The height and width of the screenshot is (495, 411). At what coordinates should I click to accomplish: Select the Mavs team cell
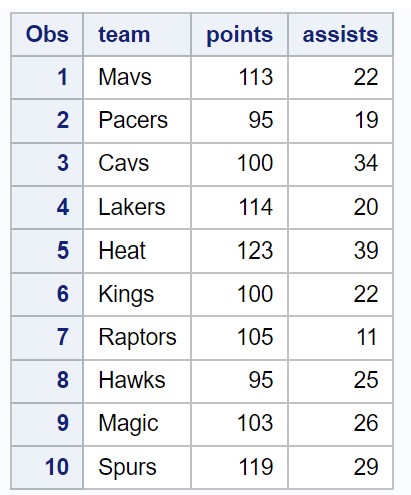pyautogui.click(x=137, y=78)
